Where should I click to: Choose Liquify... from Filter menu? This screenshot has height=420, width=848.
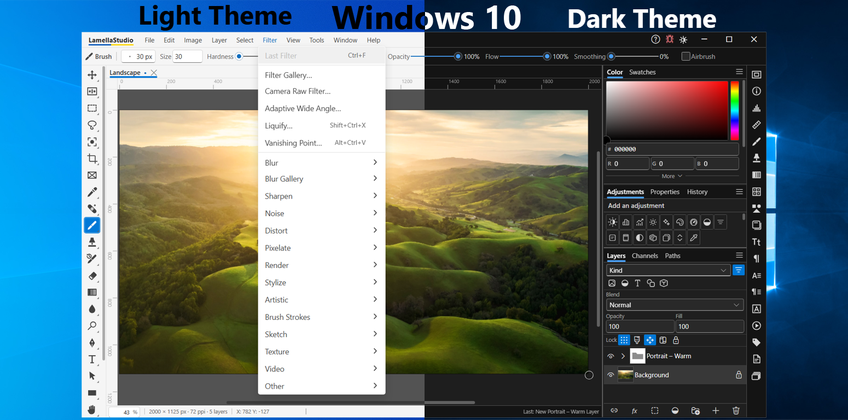point(322,125)
